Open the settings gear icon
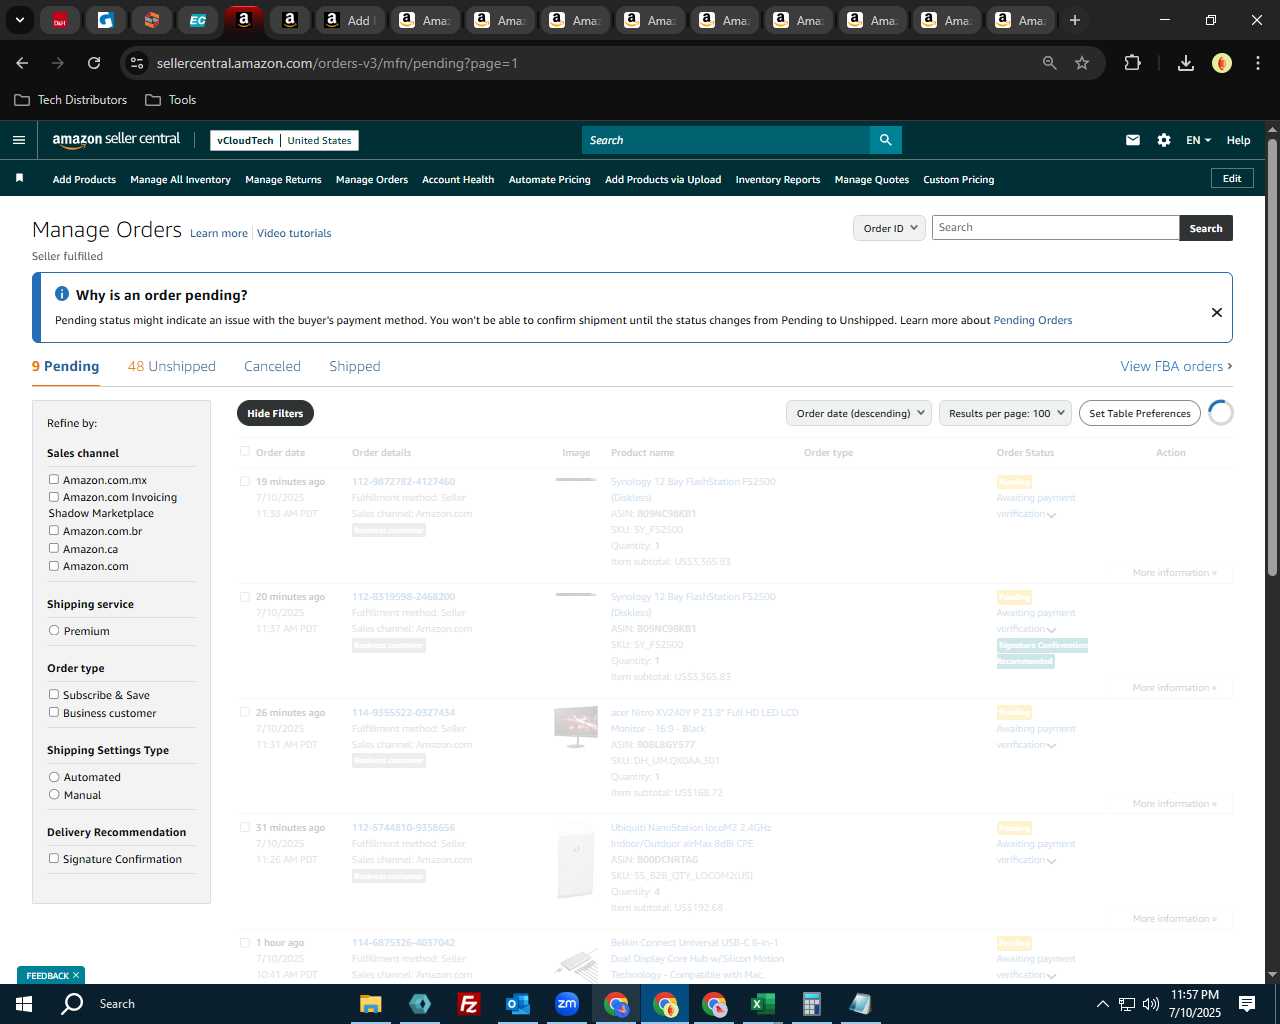1280x1024 pixels. [1164, 140]
